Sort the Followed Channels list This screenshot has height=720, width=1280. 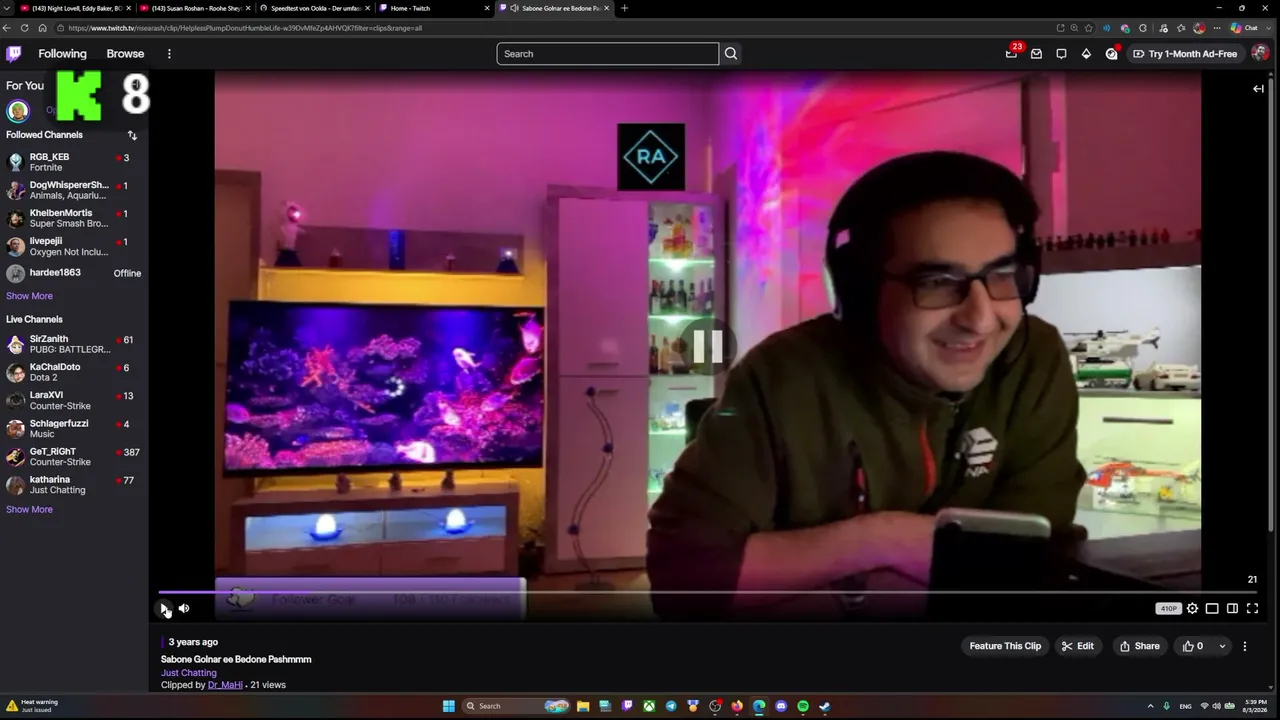132,135
